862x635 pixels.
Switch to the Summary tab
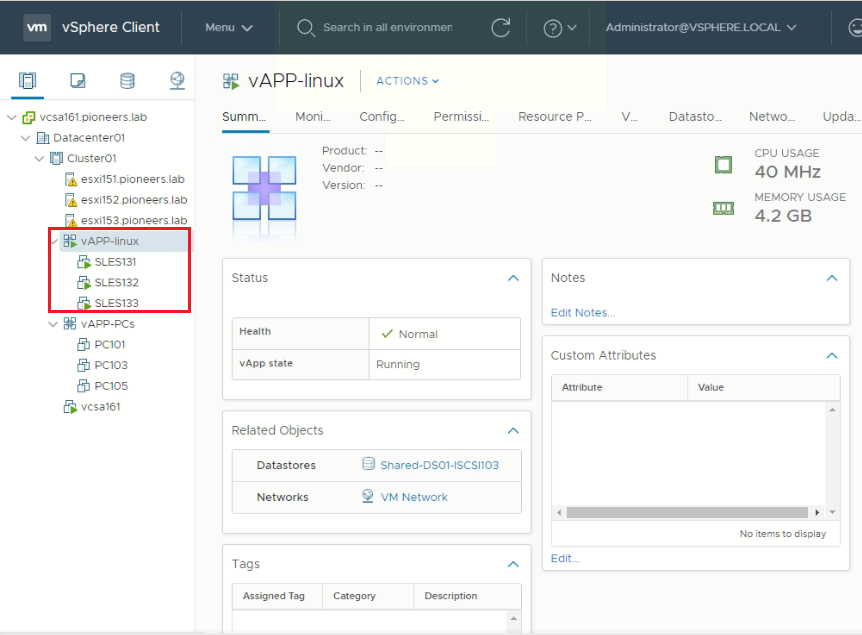tap(244, 117)
